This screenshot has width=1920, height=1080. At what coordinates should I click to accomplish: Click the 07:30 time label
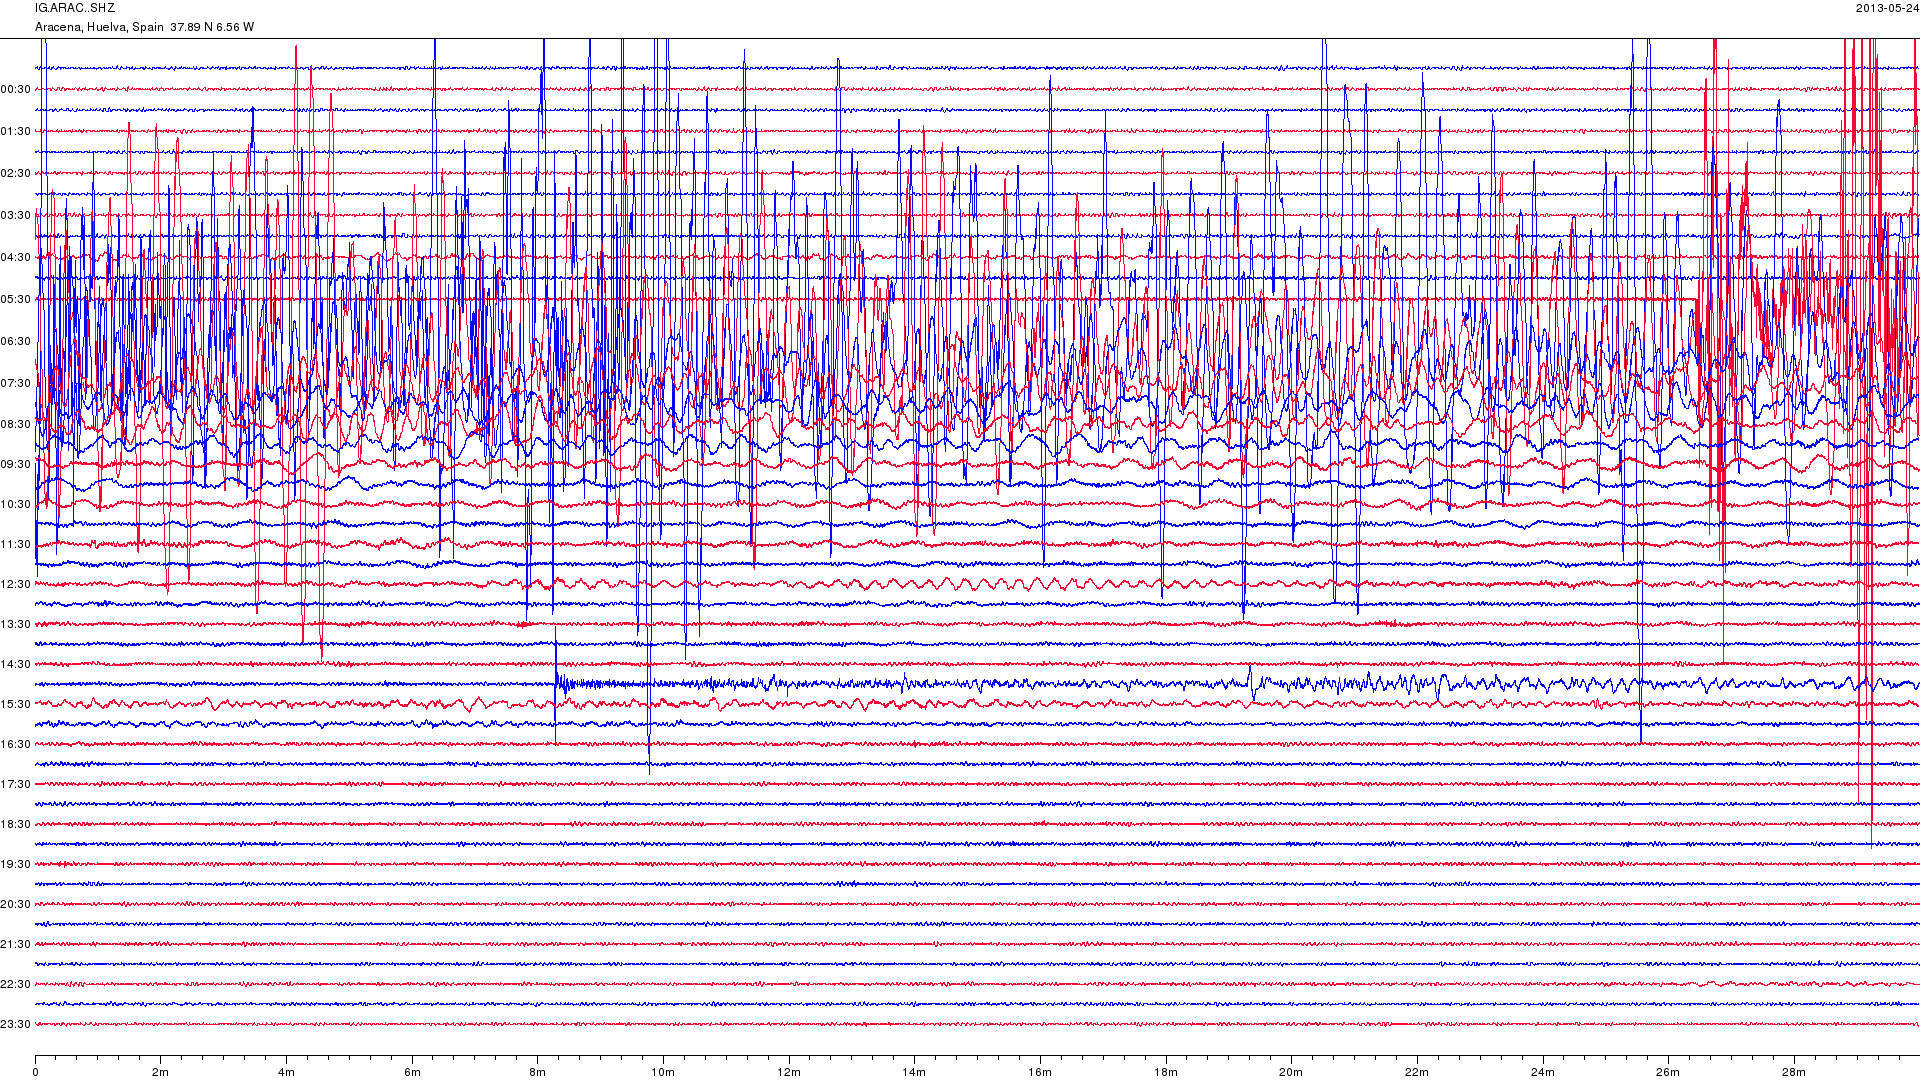(16, 383)
